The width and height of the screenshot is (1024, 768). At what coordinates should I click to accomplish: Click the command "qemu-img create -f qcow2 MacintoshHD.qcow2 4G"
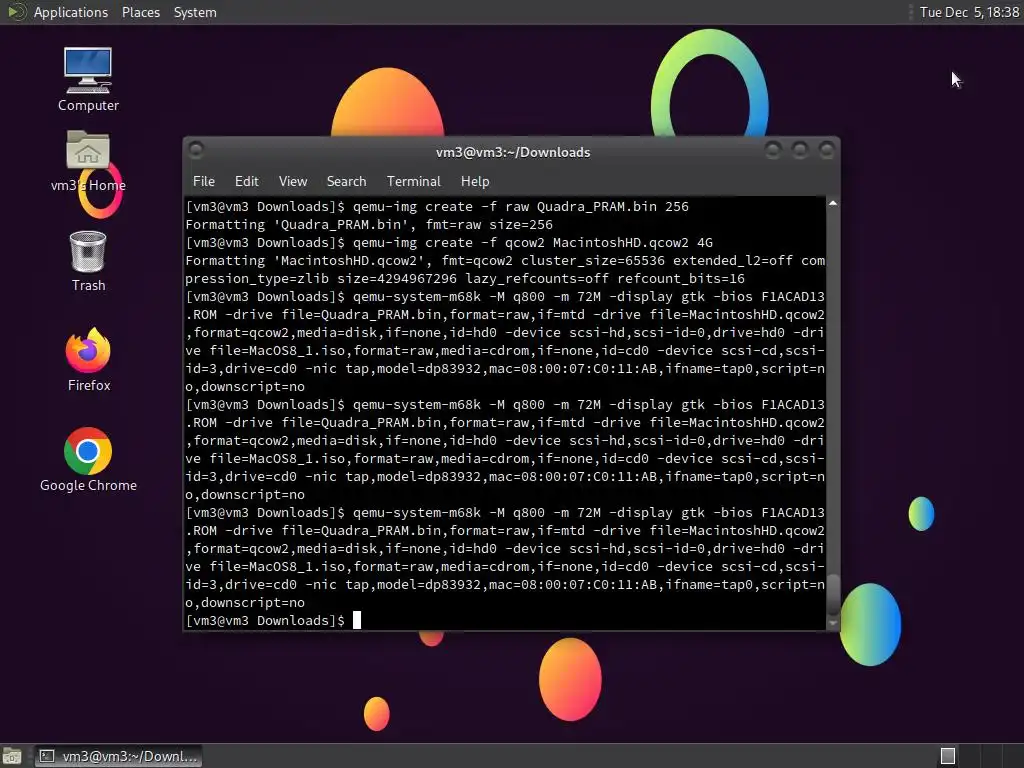(533, 242)
